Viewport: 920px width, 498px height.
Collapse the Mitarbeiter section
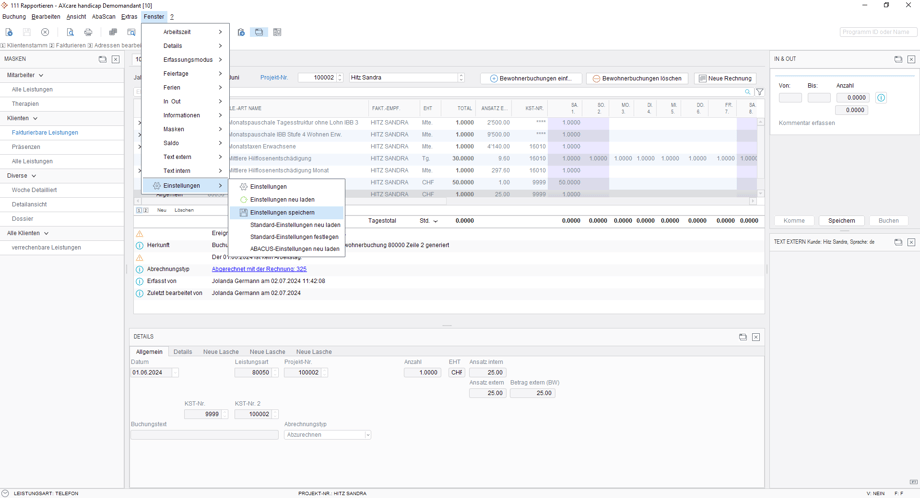coord(40,76)
